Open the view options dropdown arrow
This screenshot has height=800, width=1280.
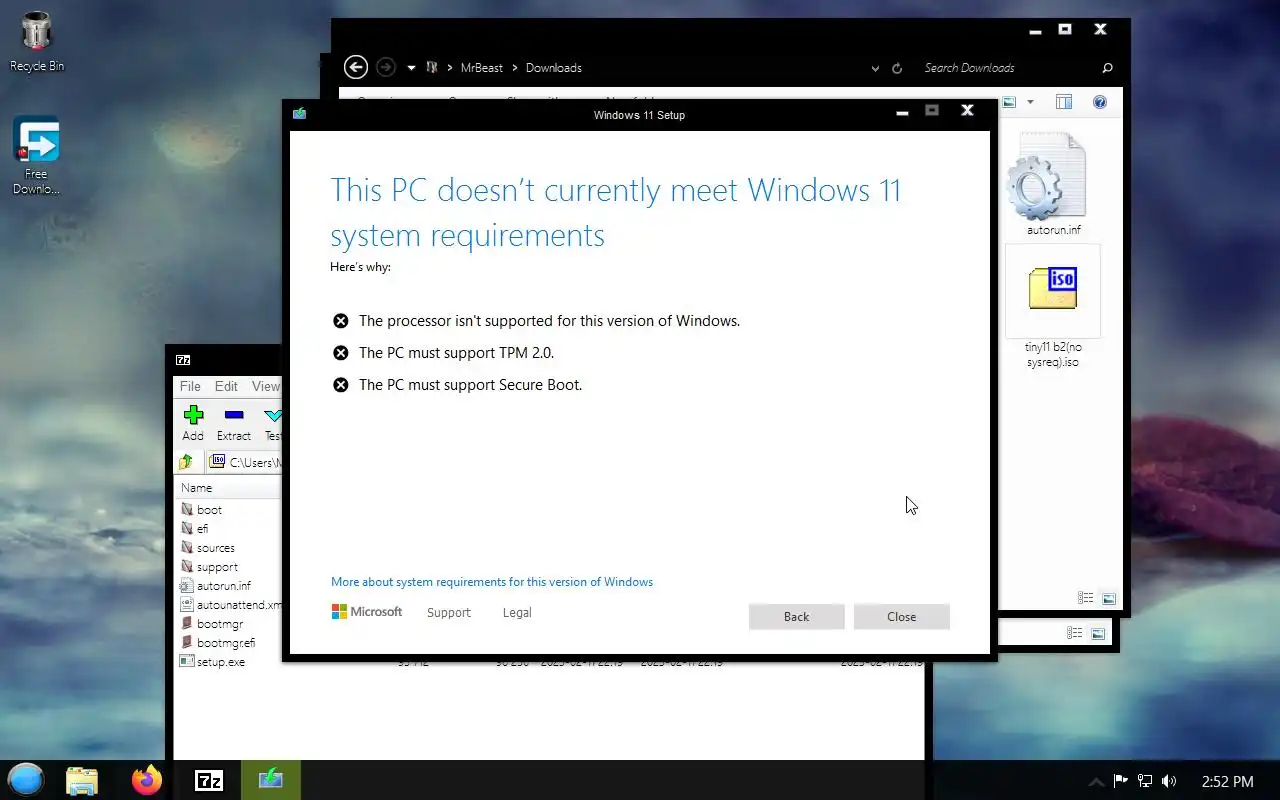click(1030, 102)
